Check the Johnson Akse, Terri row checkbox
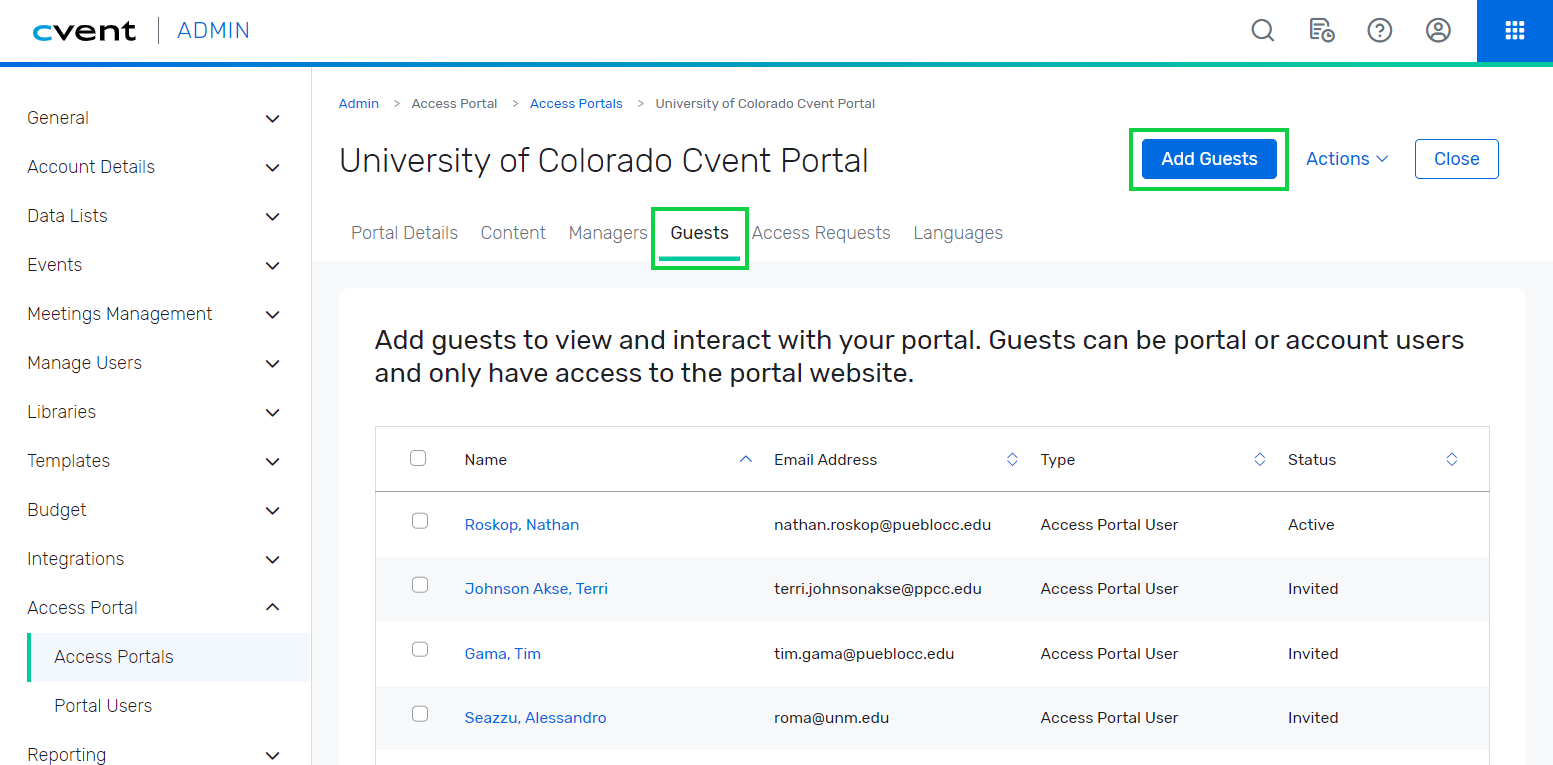This screenshot has height=765, width=1553. pyautogui.click(x=420, y=585)
